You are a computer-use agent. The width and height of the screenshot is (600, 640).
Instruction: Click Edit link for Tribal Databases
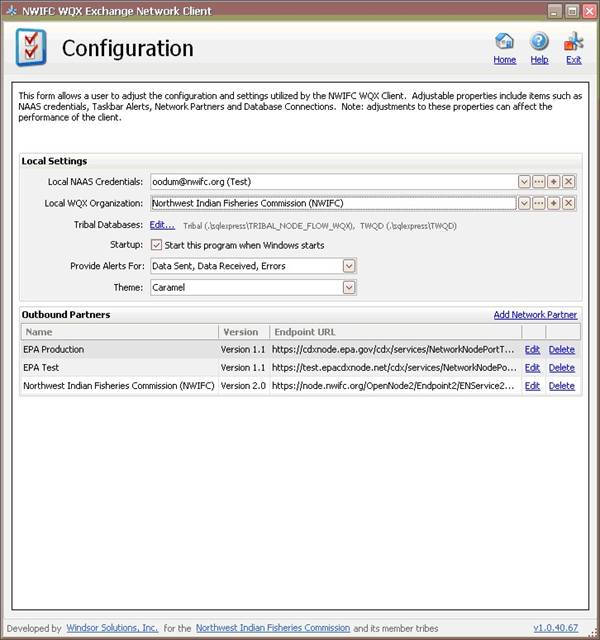pyautogui.click(x=162, y=225)
